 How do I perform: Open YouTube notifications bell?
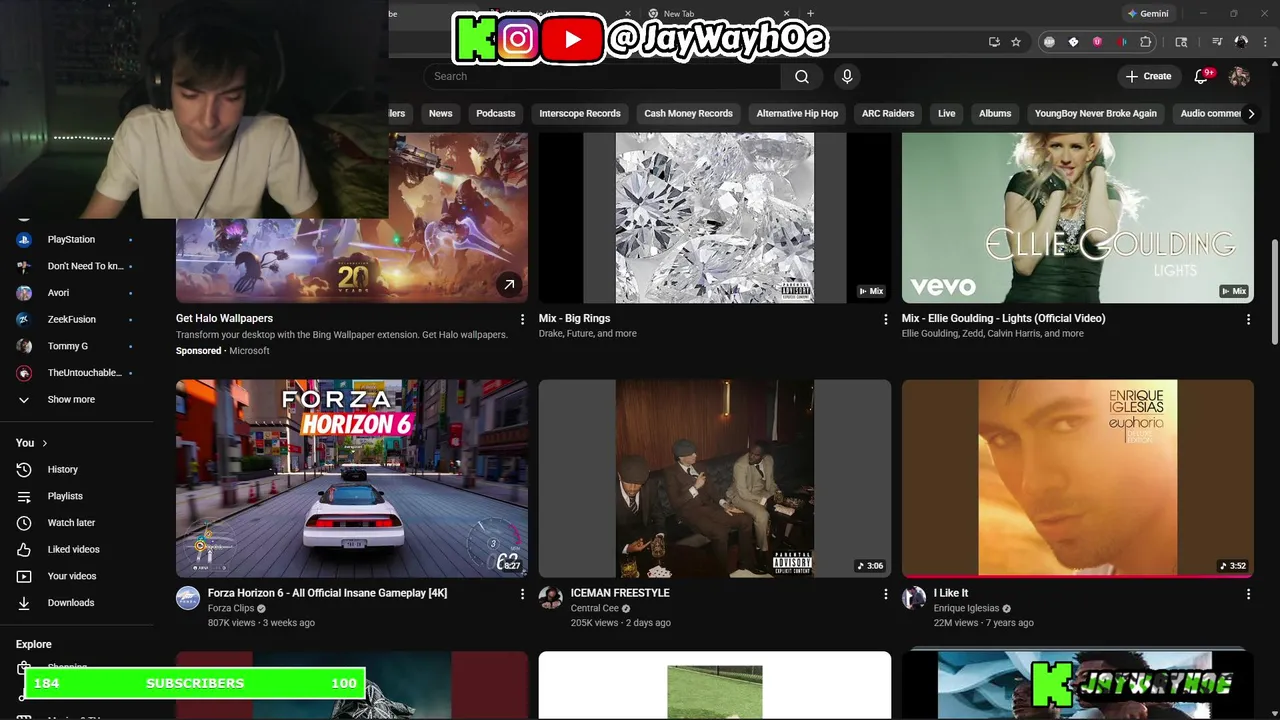[x=1203, y=76]
